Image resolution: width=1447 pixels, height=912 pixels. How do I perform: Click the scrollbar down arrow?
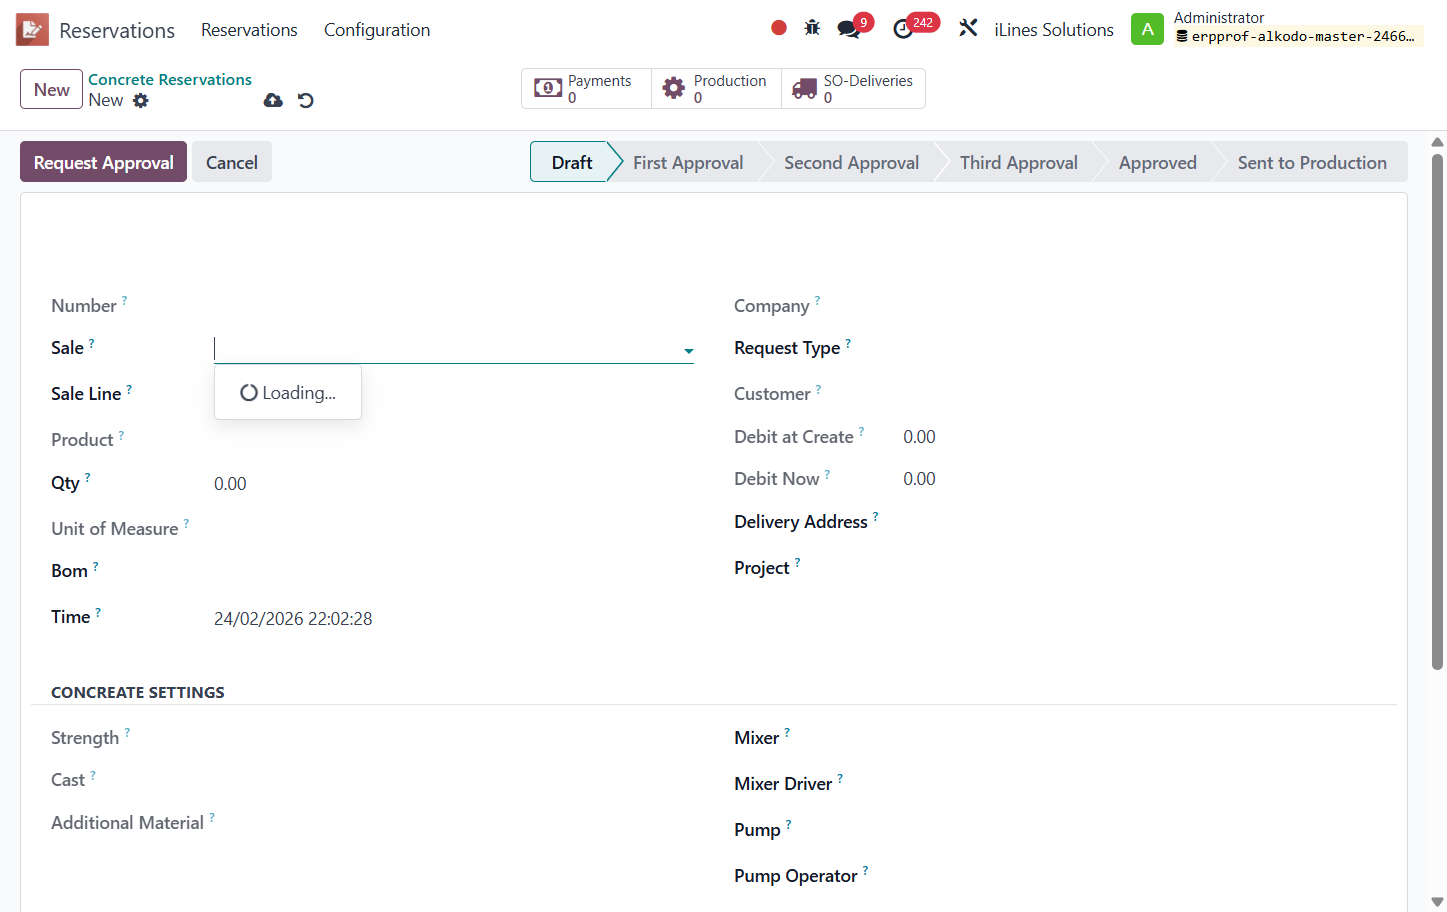coord(1437,902)
